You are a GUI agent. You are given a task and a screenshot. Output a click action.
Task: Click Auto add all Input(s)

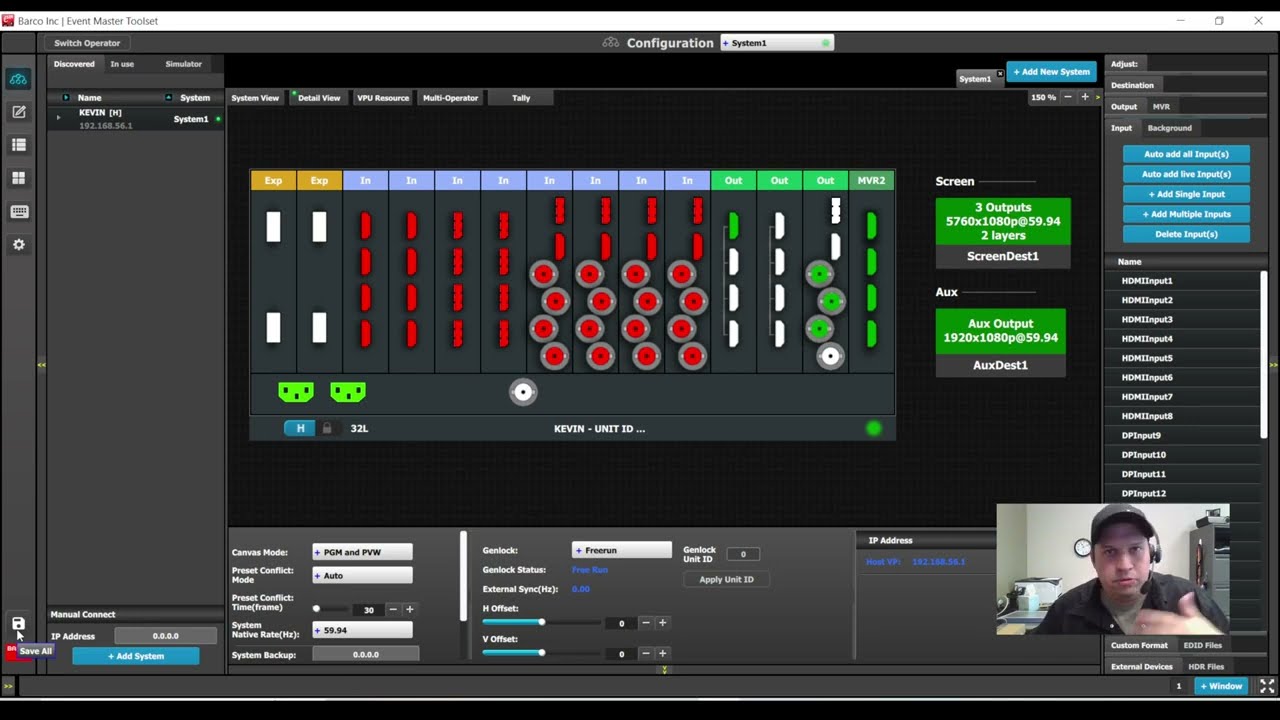pyautogui.click(x=1186, y=154)
